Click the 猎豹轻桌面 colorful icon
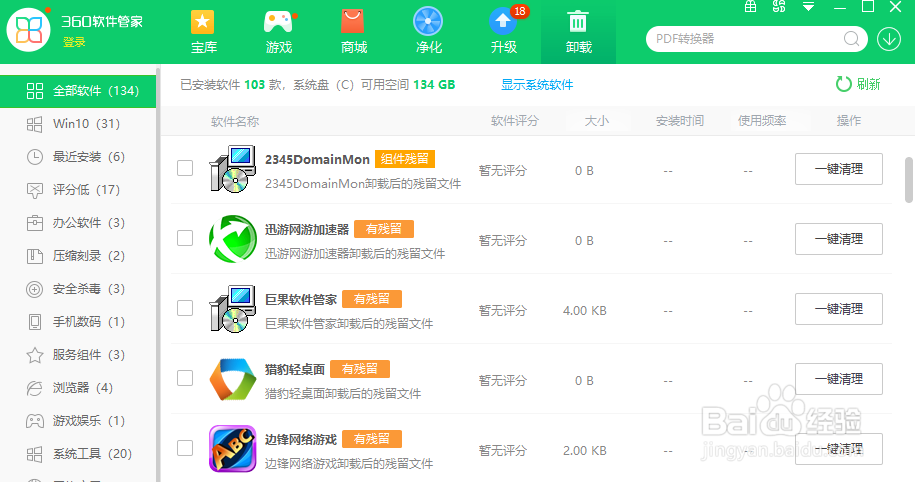 tap(233, 379)
